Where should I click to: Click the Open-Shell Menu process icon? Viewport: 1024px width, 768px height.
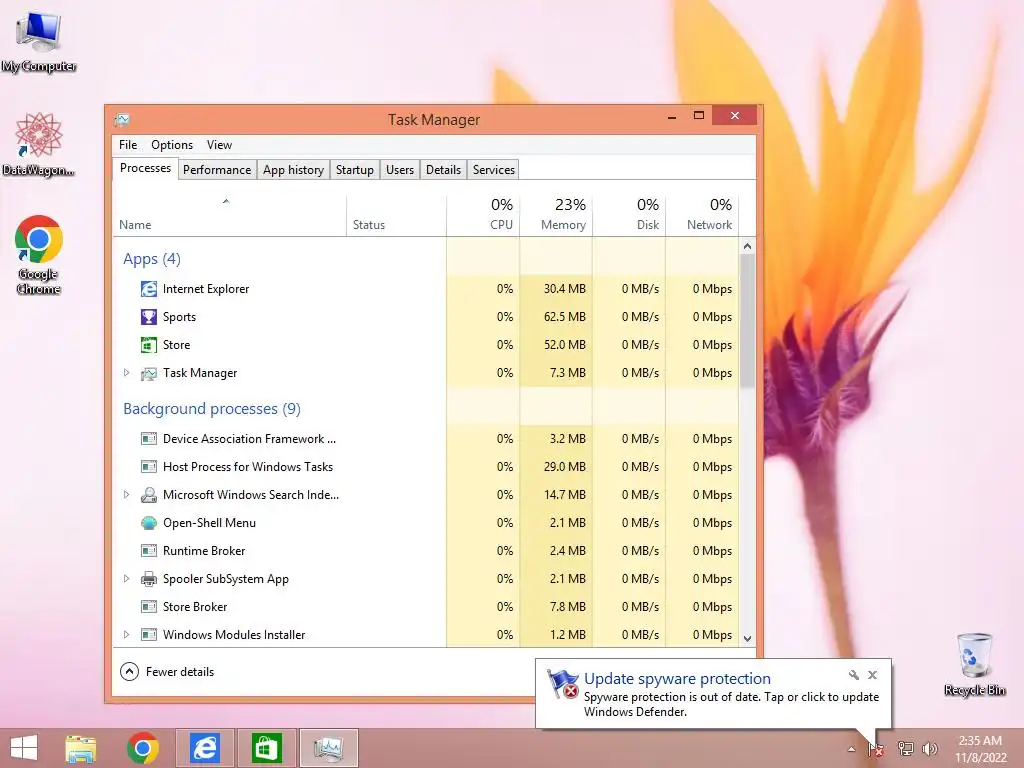click(x=149, y=523)
